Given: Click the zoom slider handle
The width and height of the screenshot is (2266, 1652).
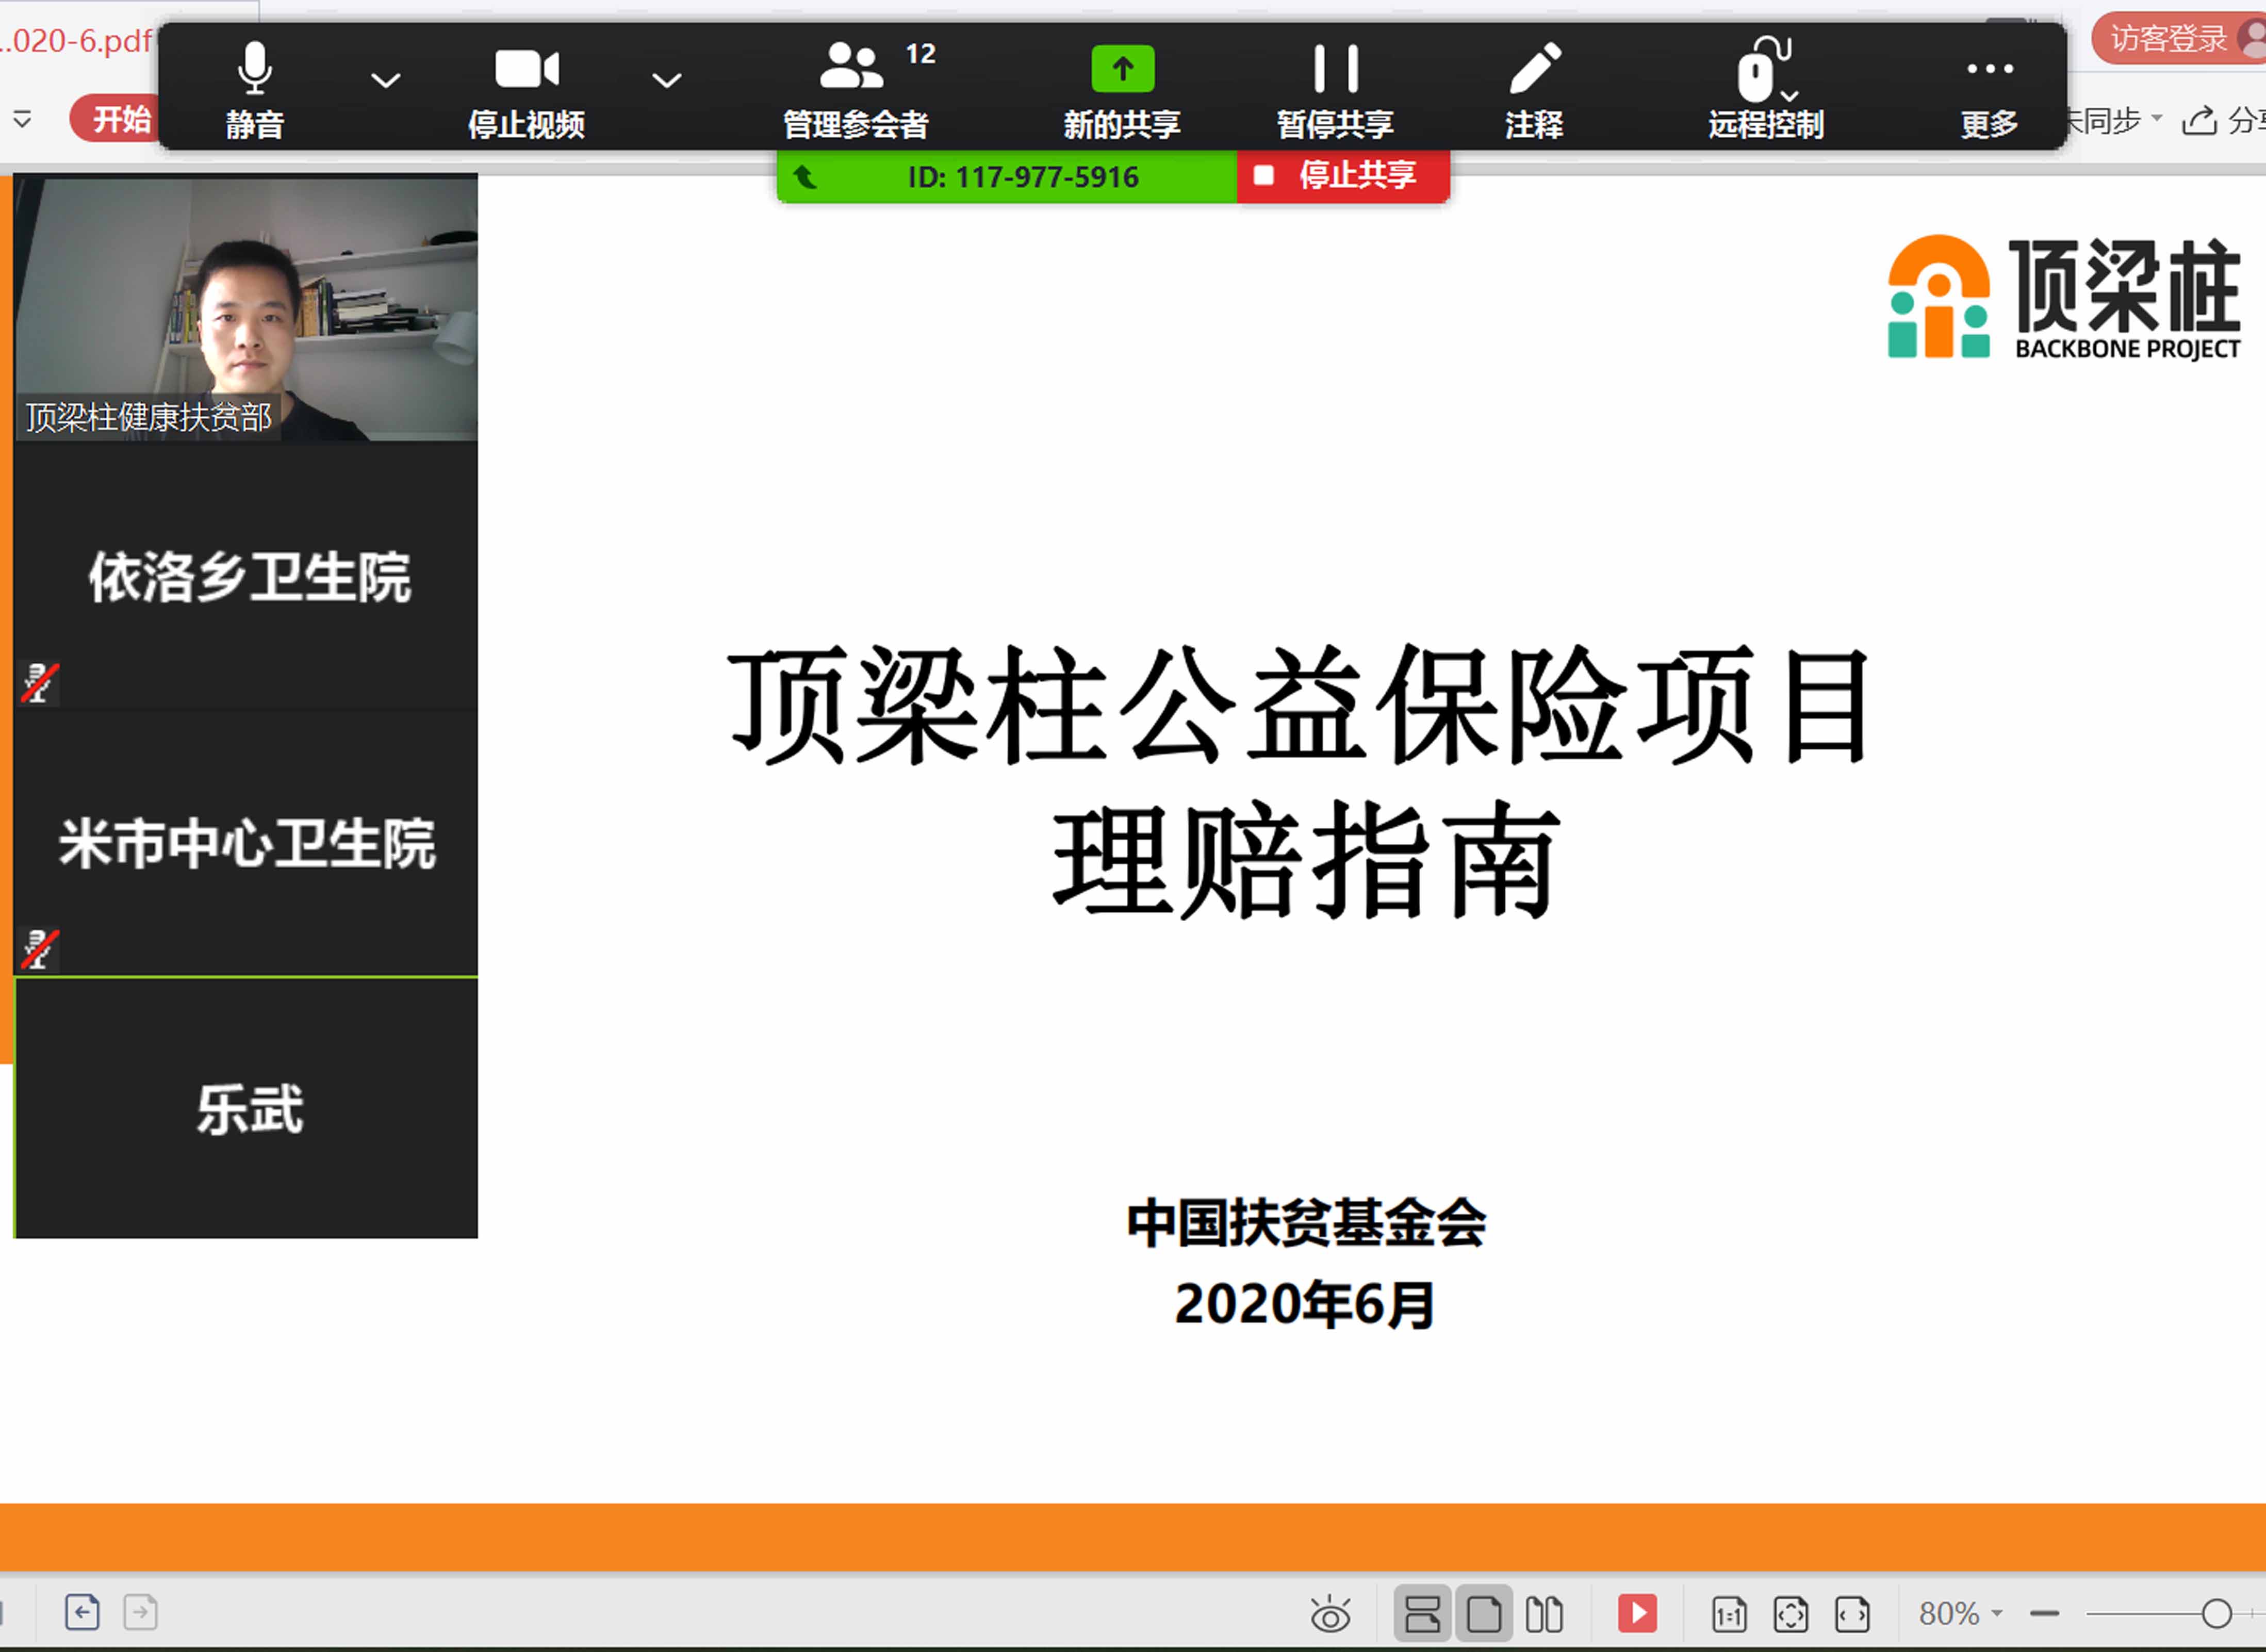Looking at the screenshot, I should 2216,1613.
